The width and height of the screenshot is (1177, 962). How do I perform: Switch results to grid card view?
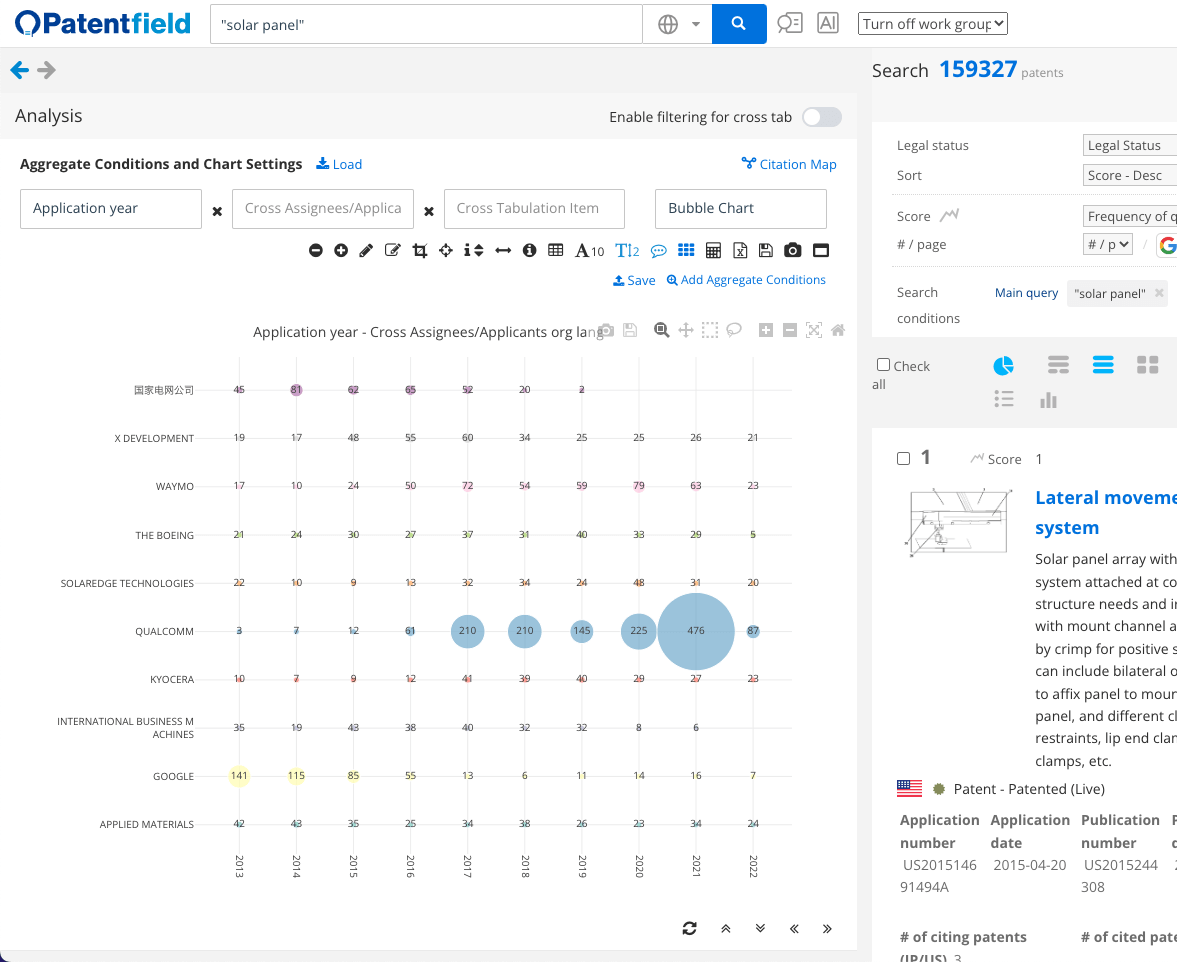pos(1147,365)
